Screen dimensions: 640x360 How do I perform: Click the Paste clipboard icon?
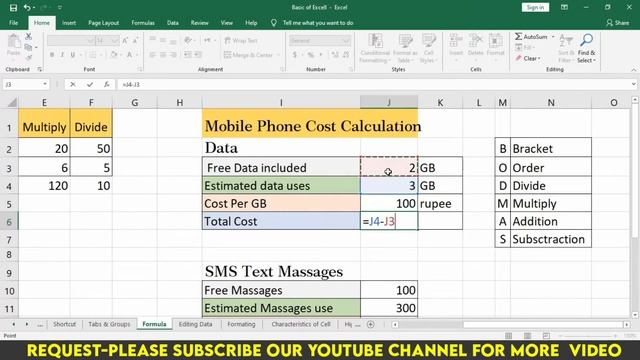pyautogui.click(x=13, y=42)
